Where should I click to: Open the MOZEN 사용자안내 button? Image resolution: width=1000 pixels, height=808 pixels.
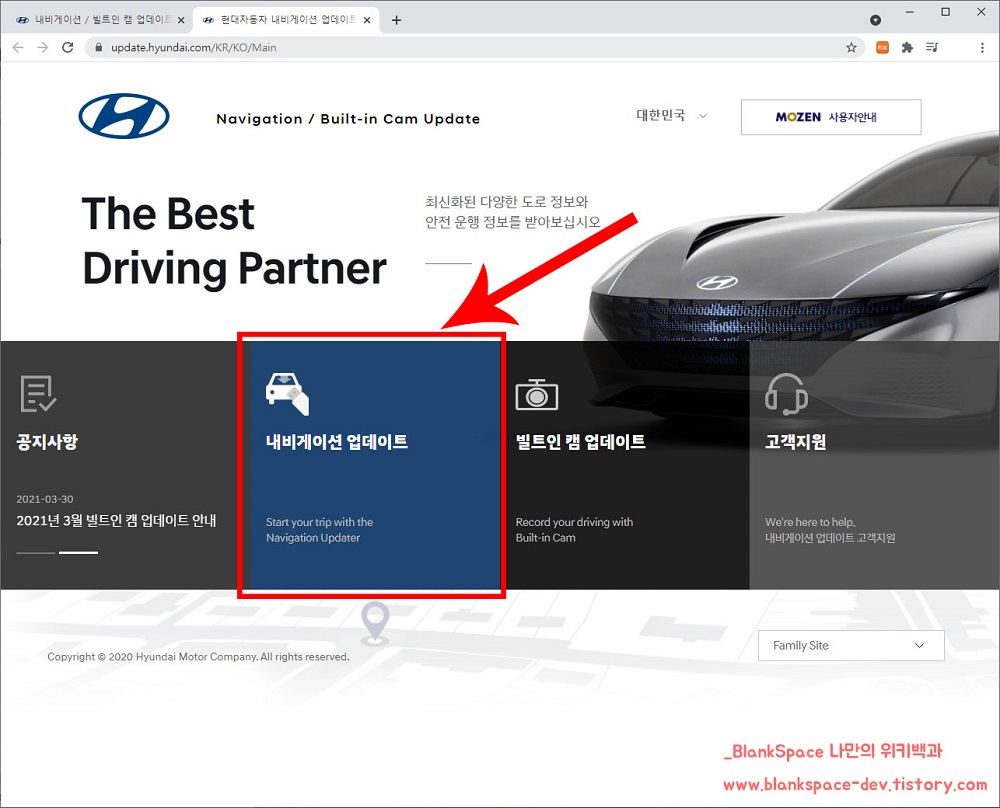(831, 117)
